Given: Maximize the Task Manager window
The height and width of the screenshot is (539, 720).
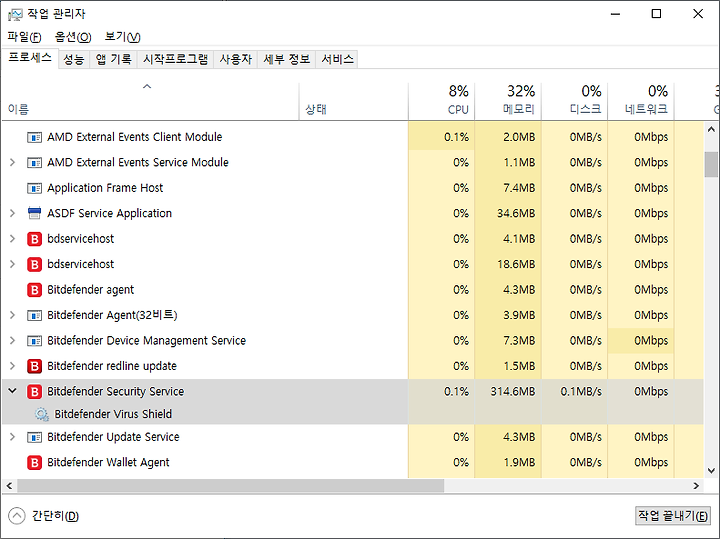Looking at the screenshot, I should (x=656, y=14).
